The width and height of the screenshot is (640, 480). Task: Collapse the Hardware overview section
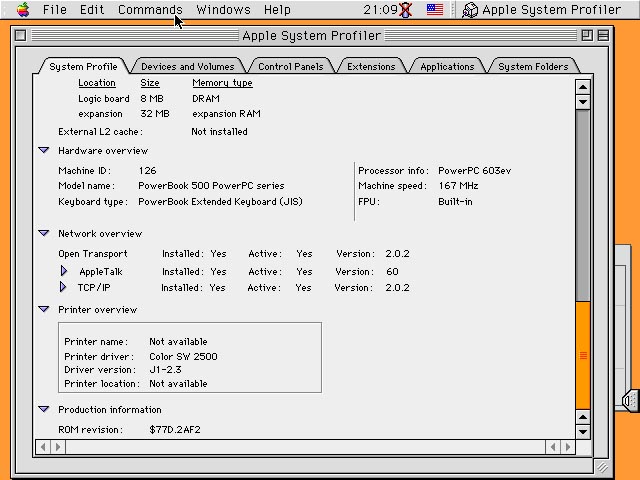coord(44,150)
